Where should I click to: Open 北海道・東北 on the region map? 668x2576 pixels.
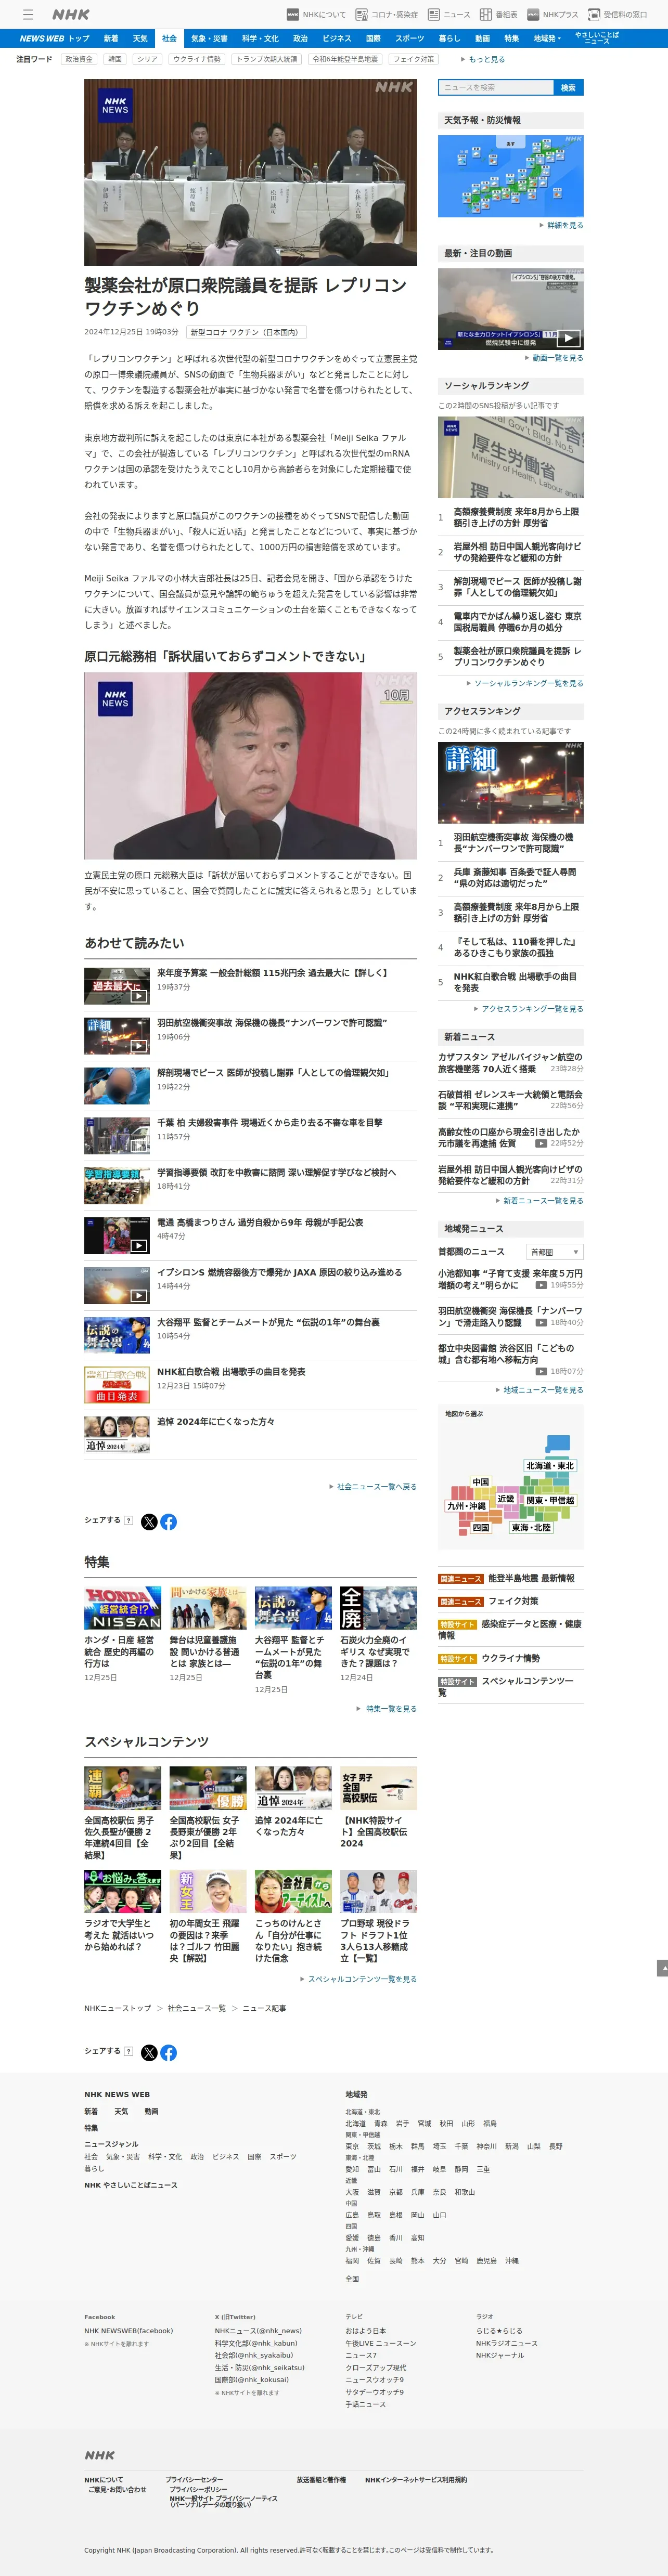(550, 1466)
